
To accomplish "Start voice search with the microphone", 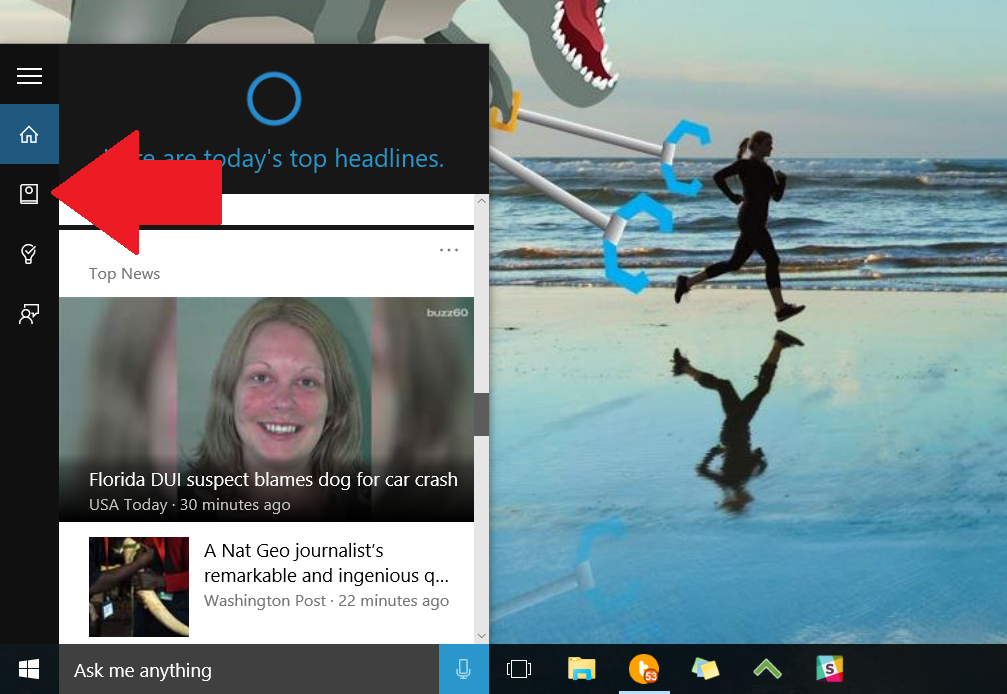I will pyautogui.click(x=463, y=670).
